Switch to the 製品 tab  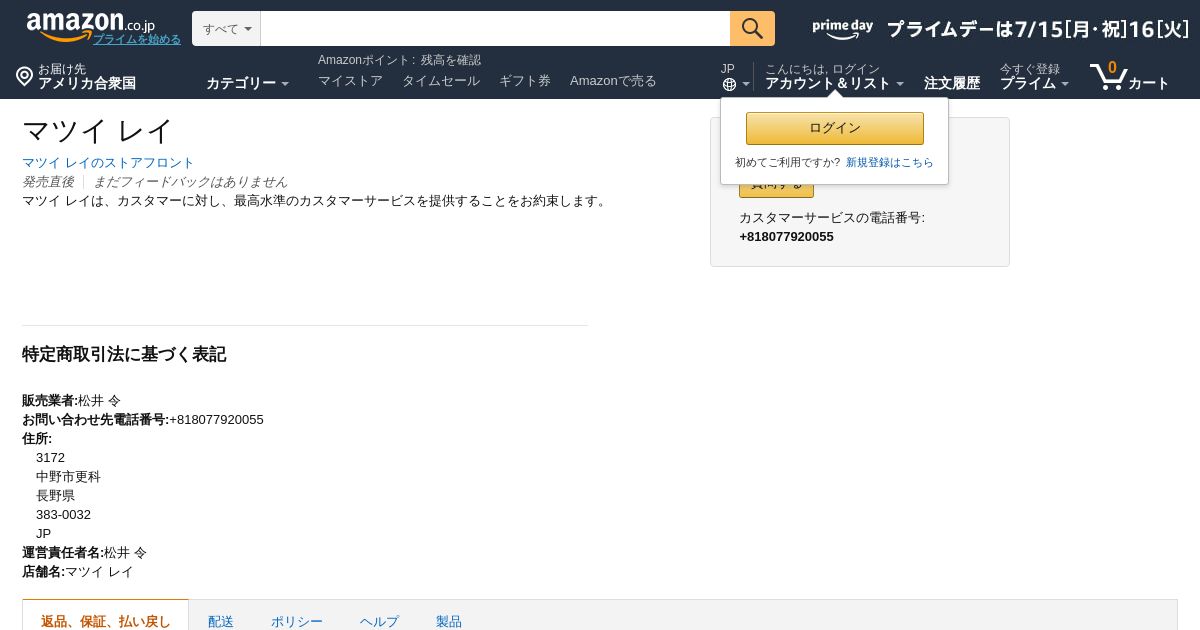449,621
